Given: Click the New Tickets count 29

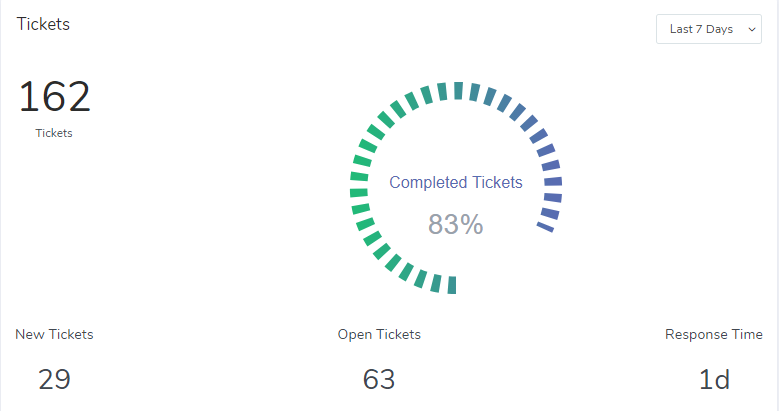Looking at the screenshot, I should tap(54, 380).
